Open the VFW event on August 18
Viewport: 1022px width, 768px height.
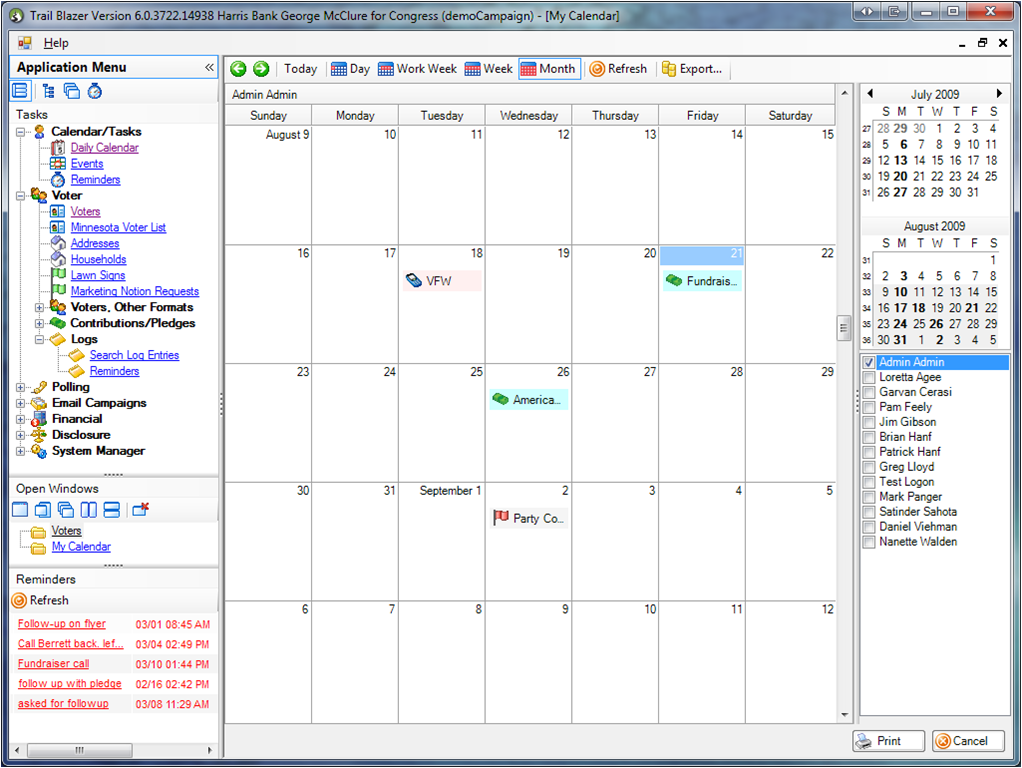tap(441, 281)
